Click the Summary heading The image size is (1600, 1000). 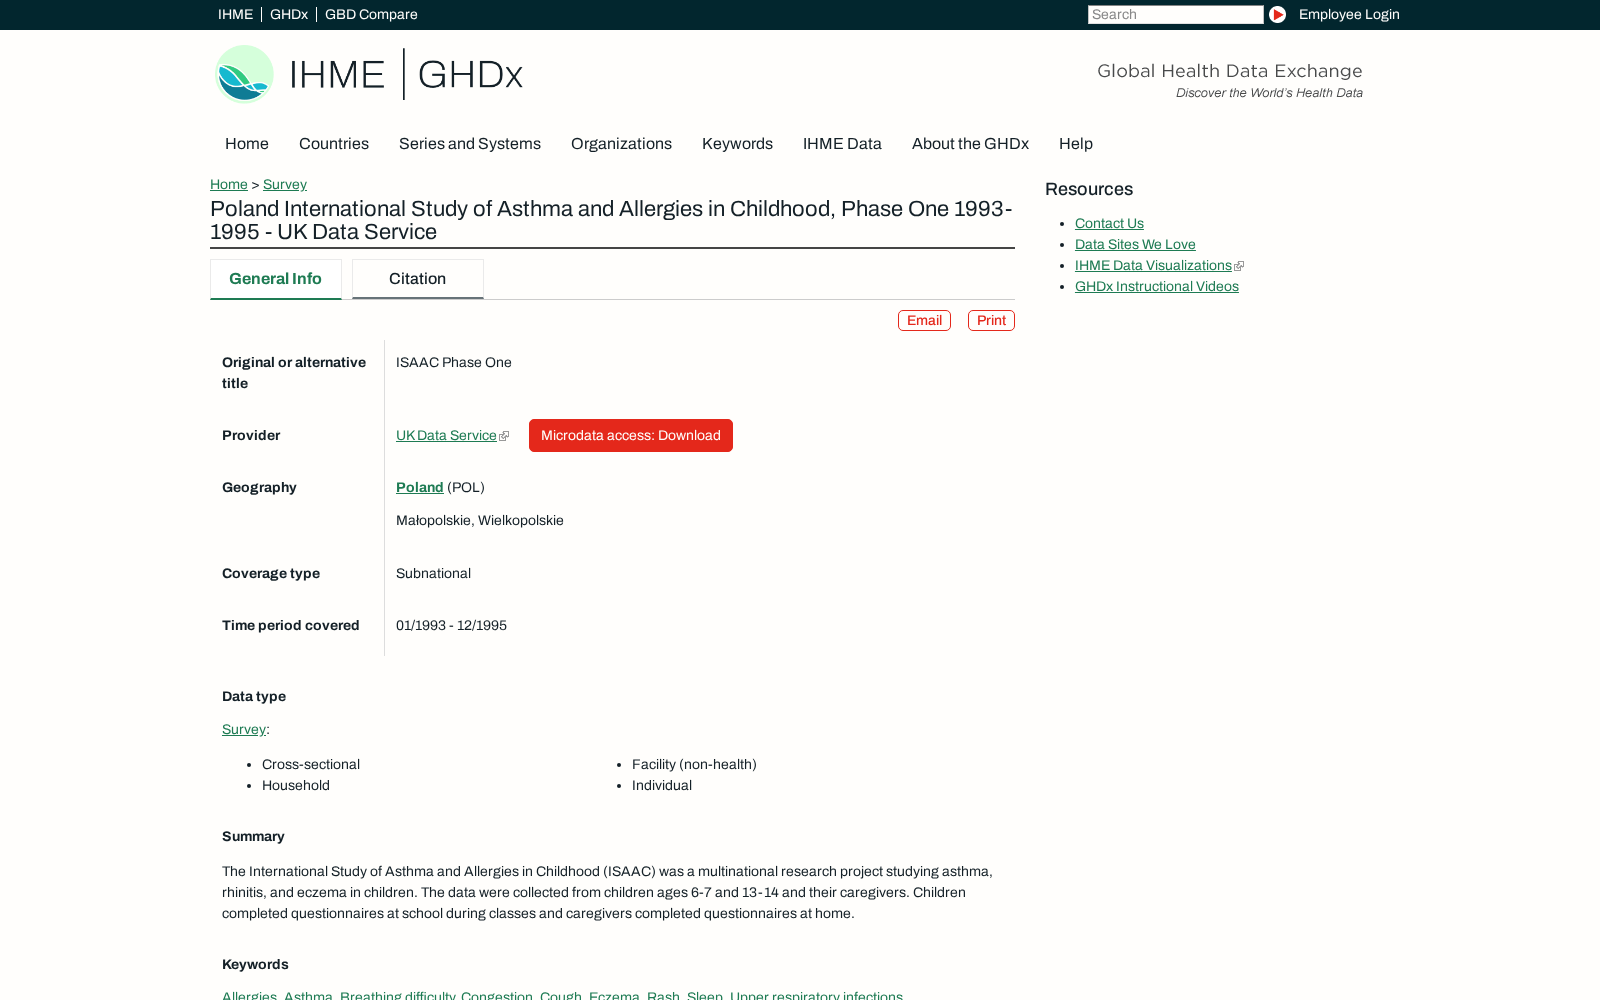click(x=253, y=836)
